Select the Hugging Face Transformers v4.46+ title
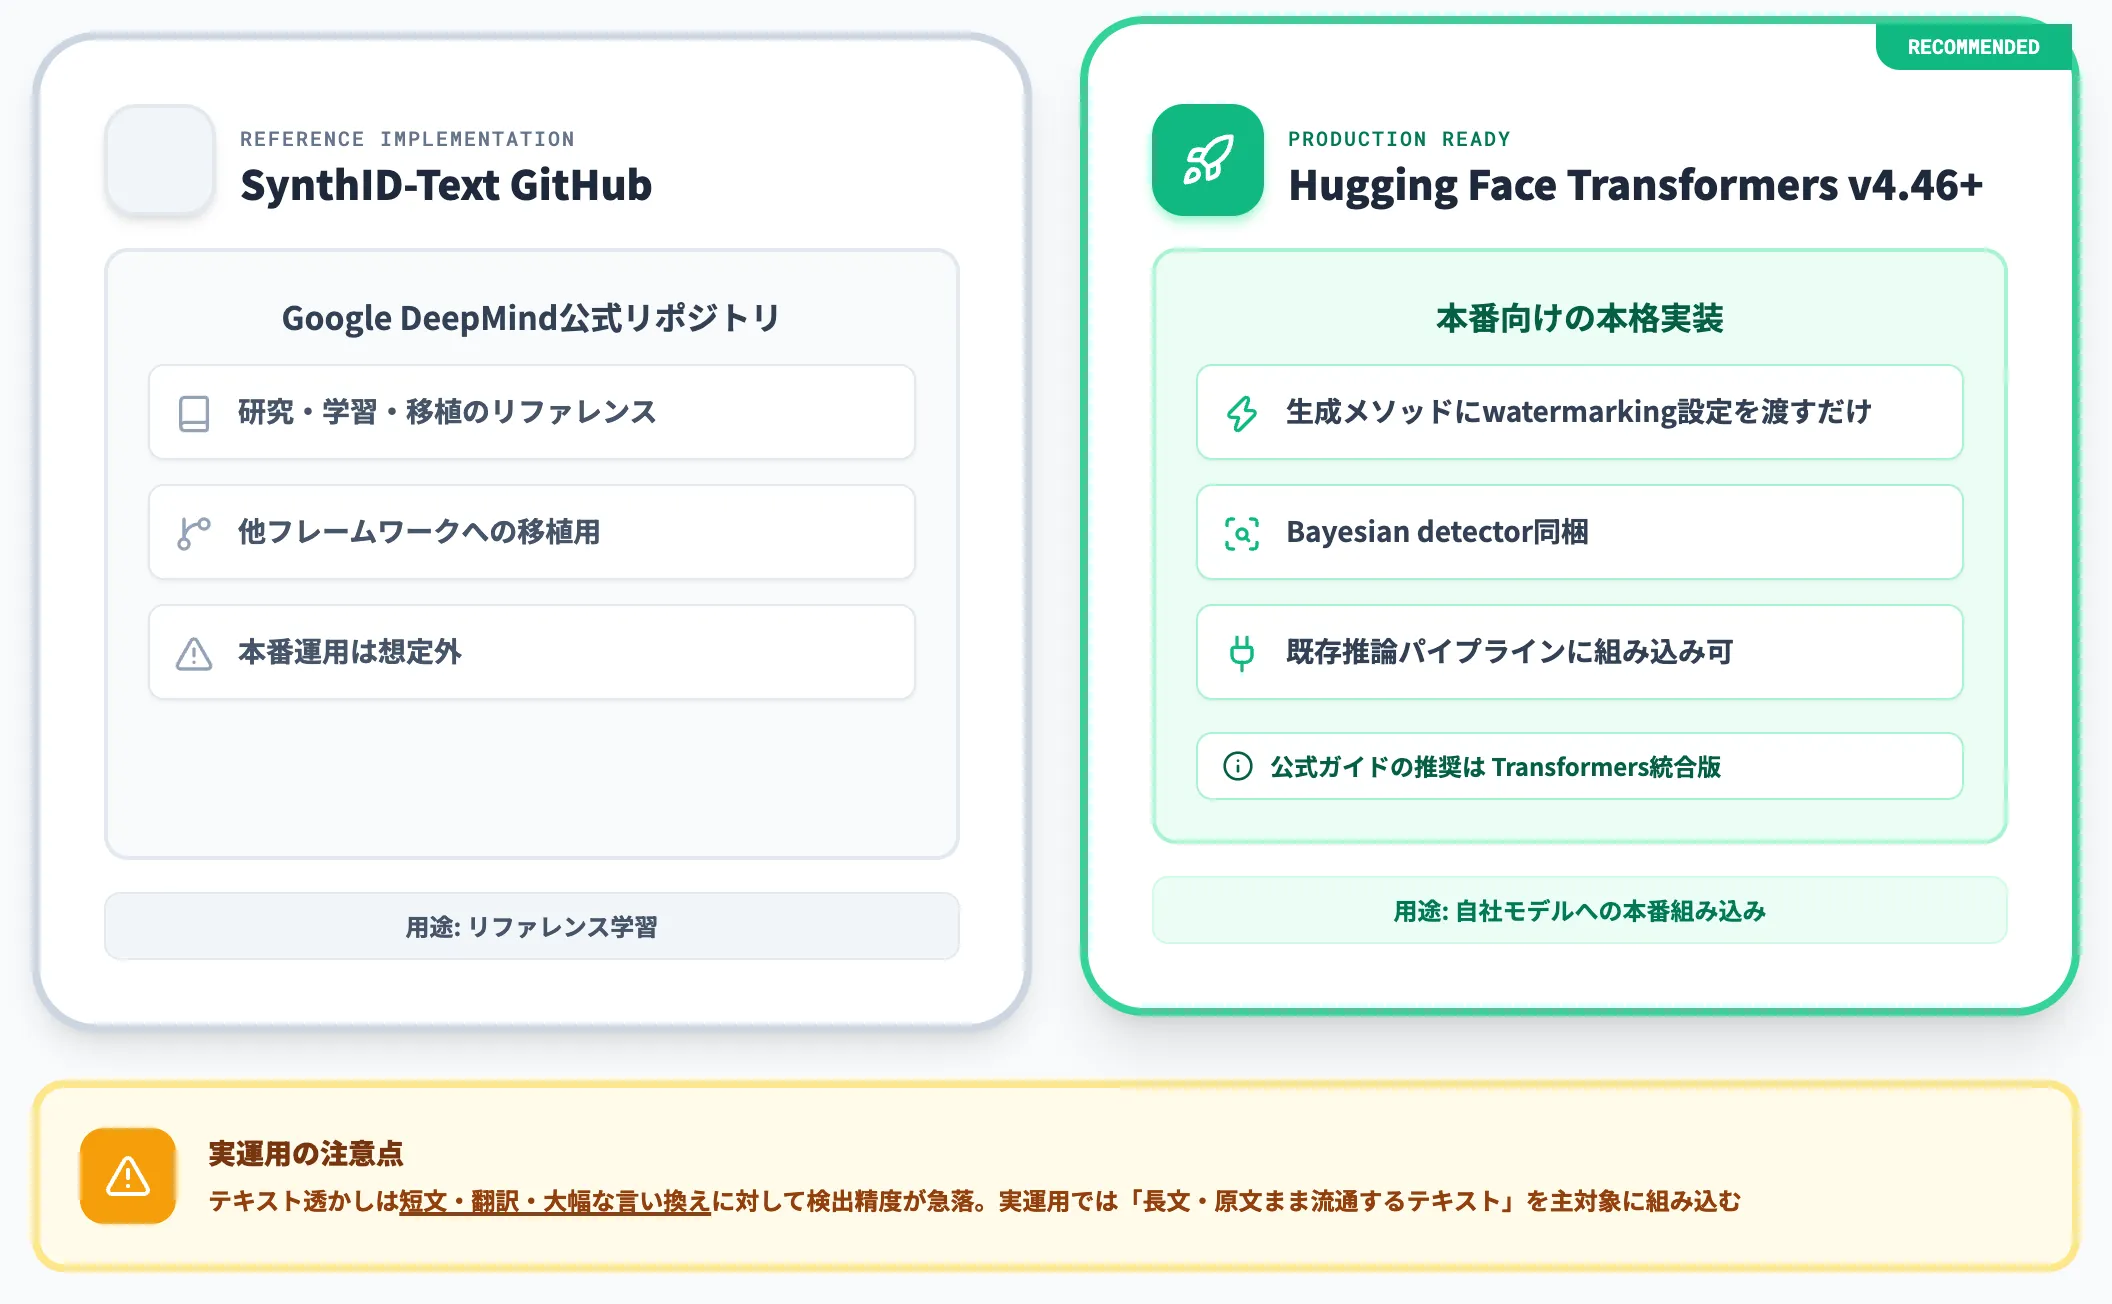2112x1304 pixels. (x=1635, y=186)
